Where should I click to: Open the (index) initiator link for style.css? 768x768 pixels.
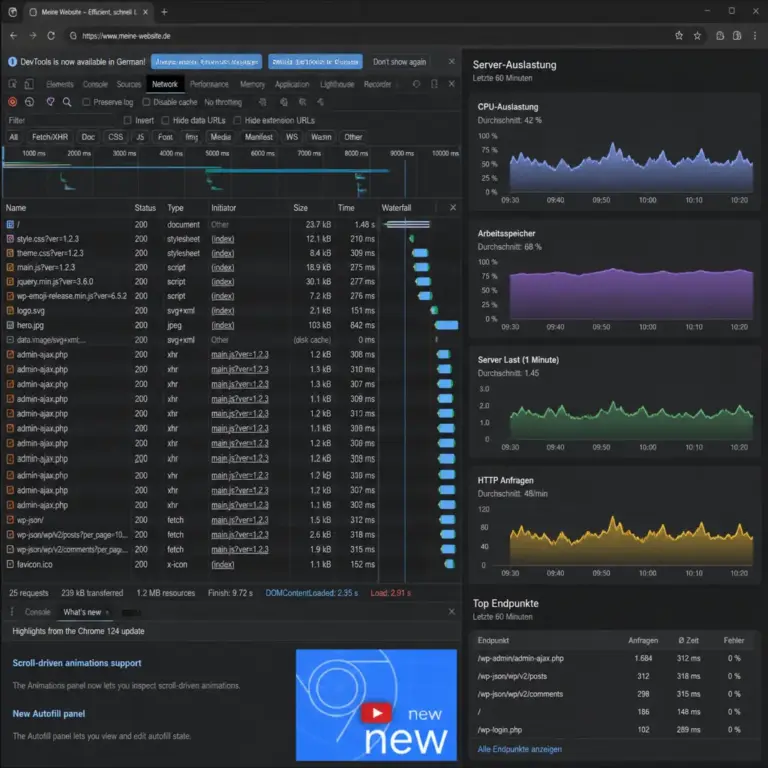point(223,239)
